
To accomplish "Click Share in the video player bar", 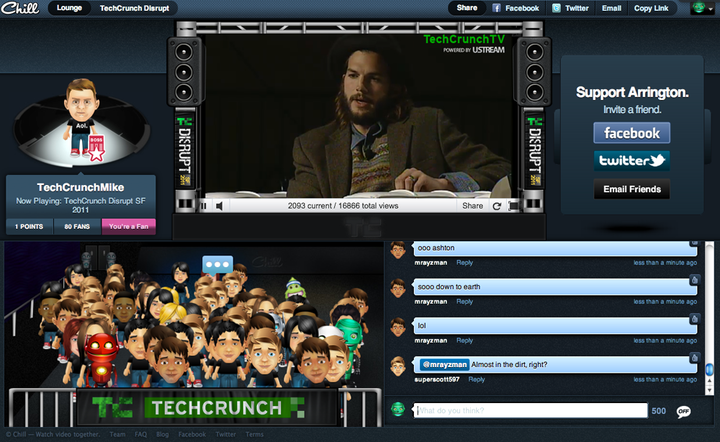I will coord(472,206).
